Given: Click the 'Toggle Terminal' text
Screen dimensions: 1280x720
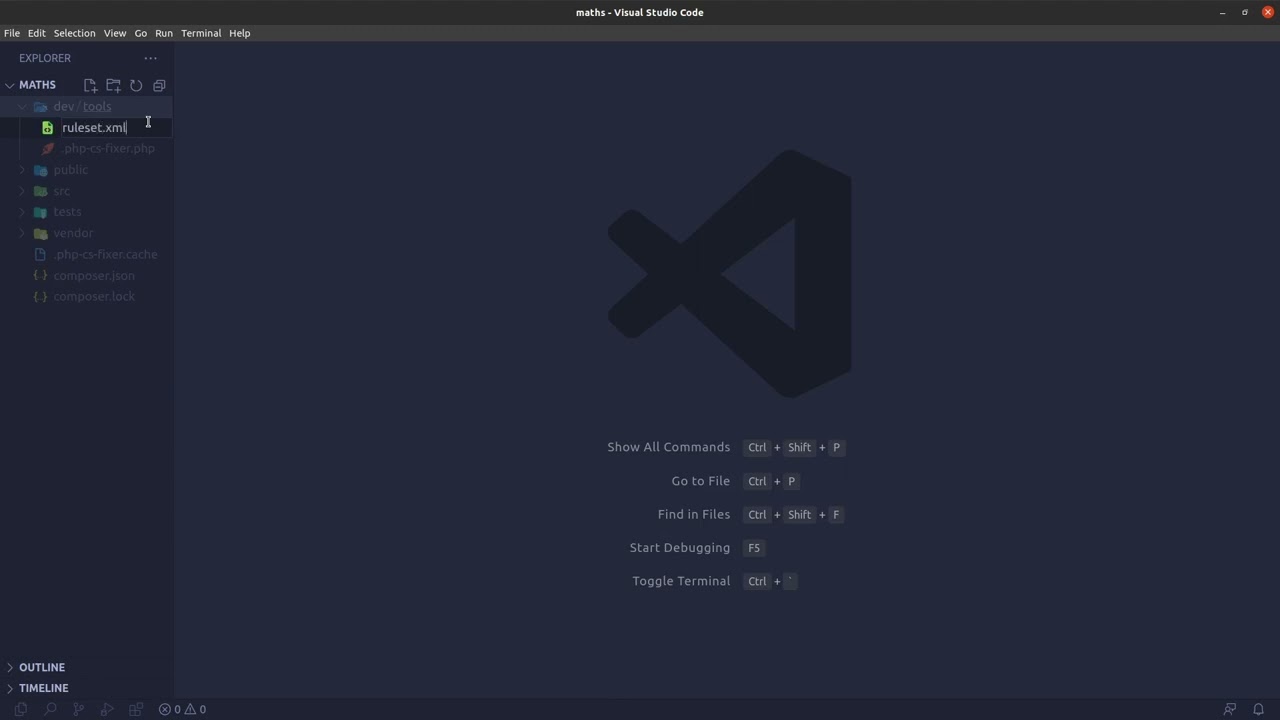Looking at the screenshot, I should [x=681, y=581].
